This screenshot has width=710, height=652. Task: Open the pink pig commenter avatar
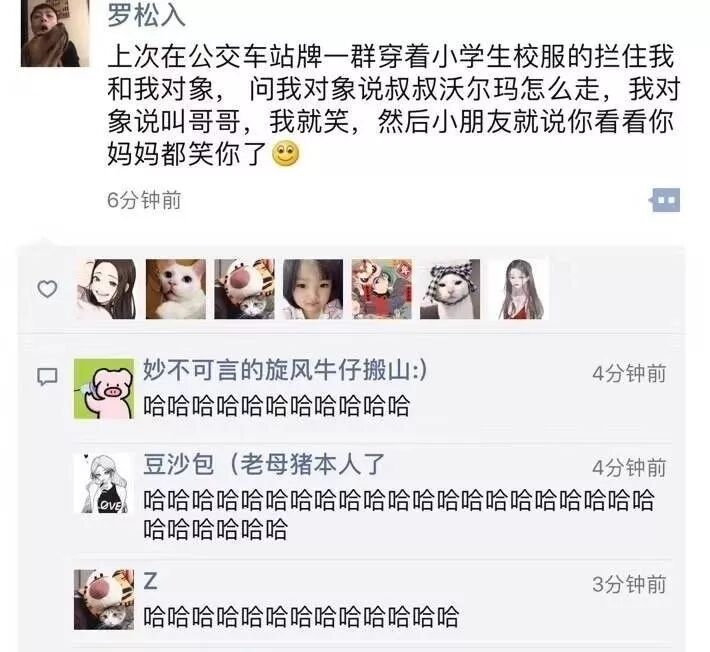[x=104, y=388]
